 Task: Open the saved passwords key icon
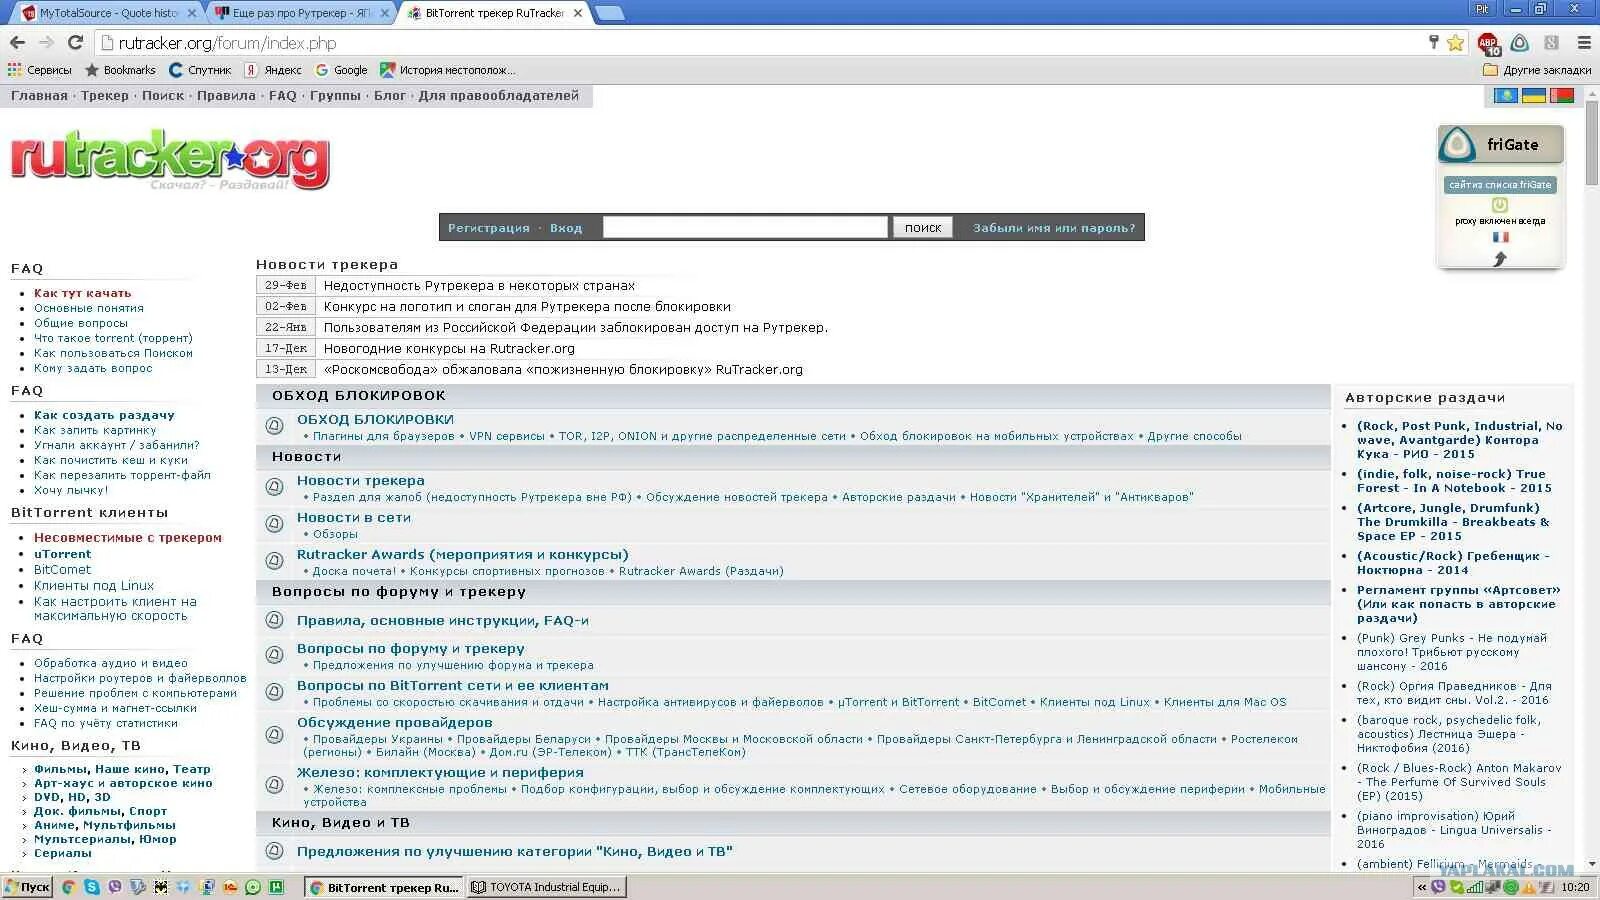pos(1434,42)
